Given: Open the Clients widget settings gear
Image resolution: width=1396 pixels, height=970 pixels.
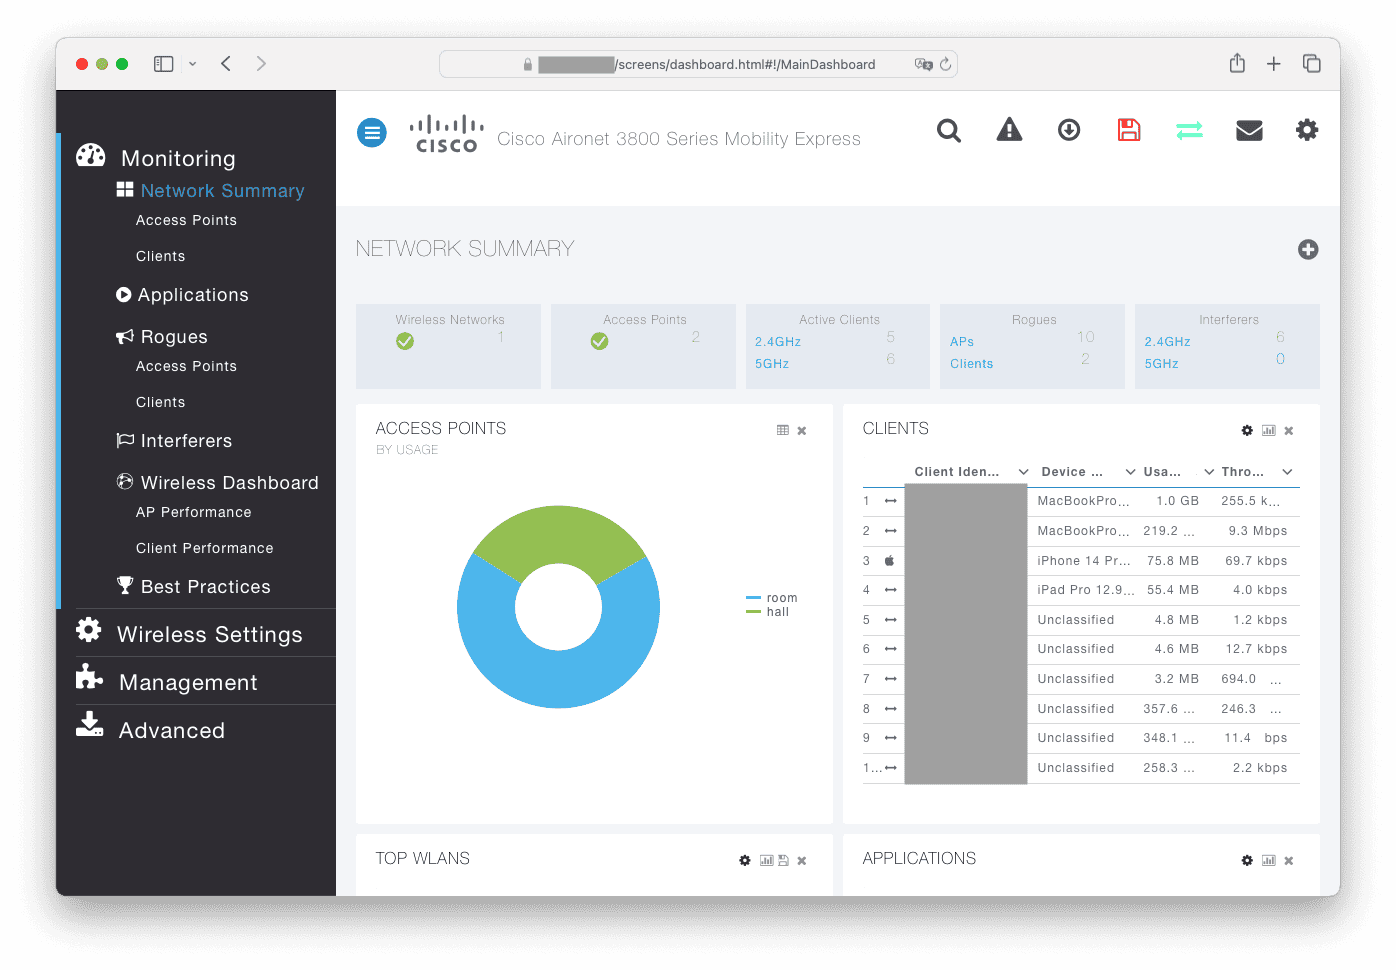Looking at the screenshot, I should (1247, 430).
